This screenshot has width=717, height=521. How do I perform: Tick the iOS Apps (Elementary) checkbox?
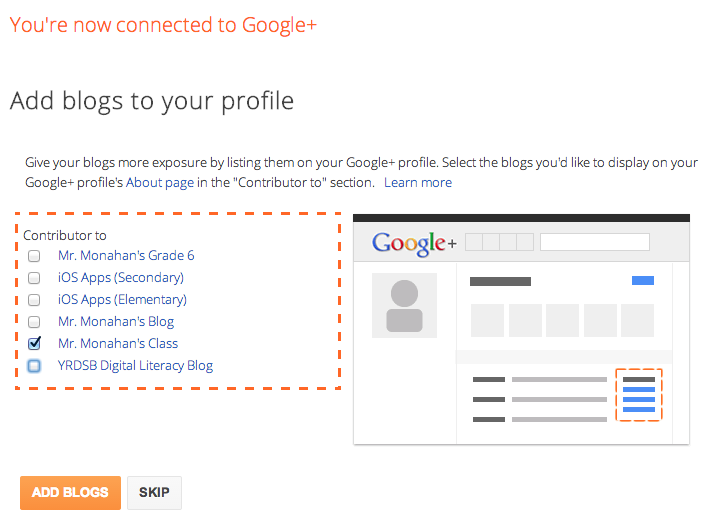click(x=34, y=300)
